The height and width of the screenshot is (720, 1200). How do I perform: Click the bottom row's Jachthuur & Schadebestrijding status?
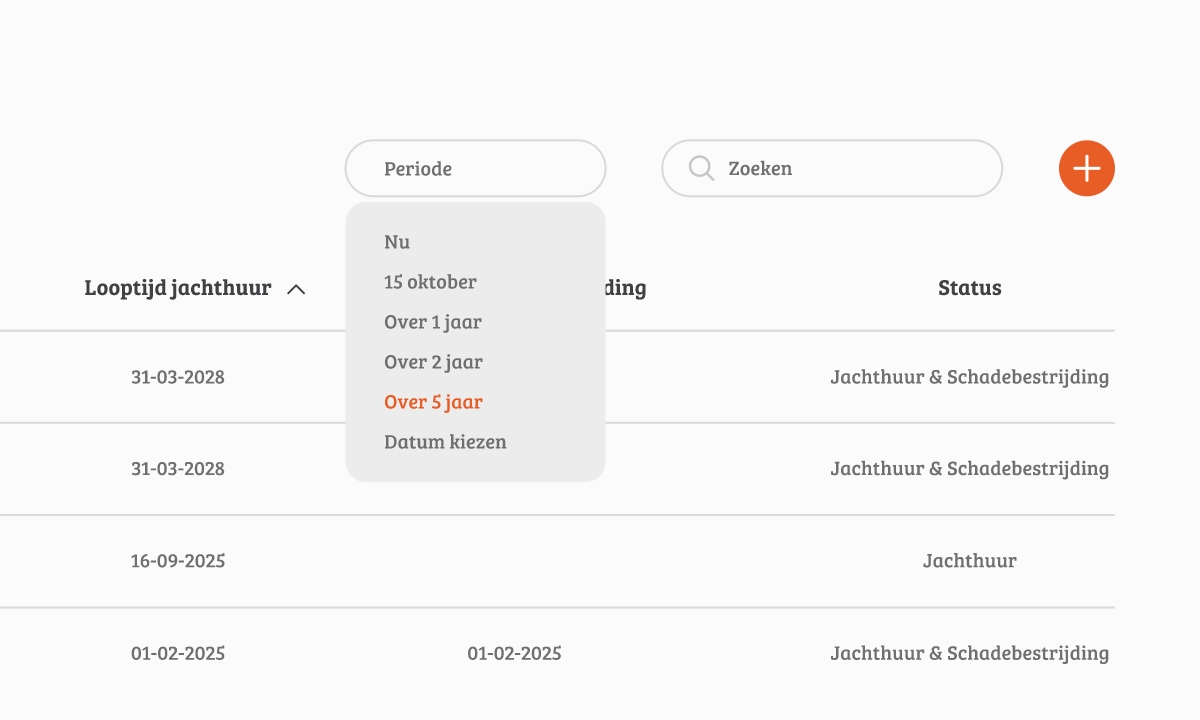pos(970,654)
